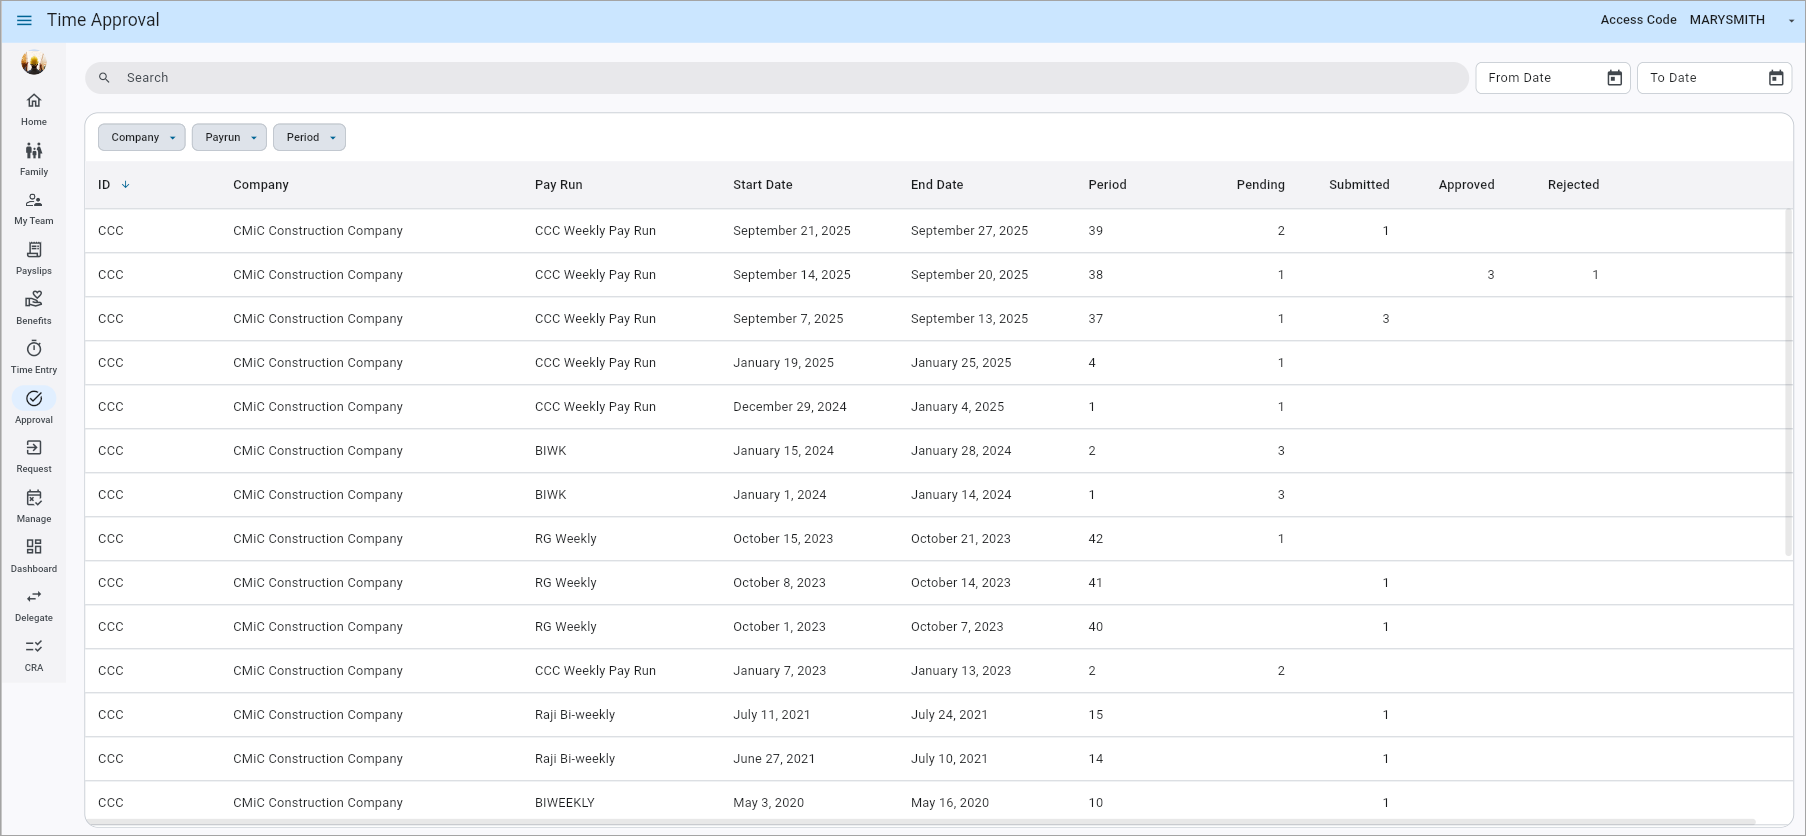The image size is (1806, 836).
Task: Open the hamburger navigation menu
Action: (24, 20)
